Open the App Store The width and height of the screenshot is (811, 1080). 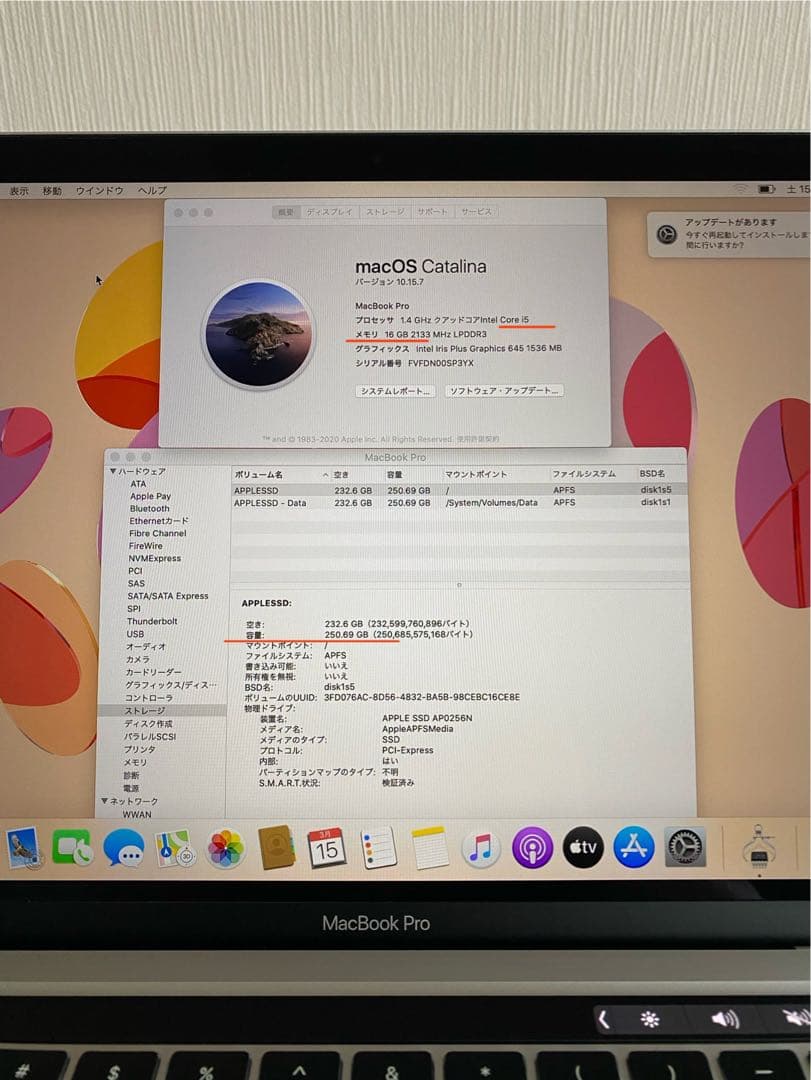pyautogui.click(x=634, y=848)
